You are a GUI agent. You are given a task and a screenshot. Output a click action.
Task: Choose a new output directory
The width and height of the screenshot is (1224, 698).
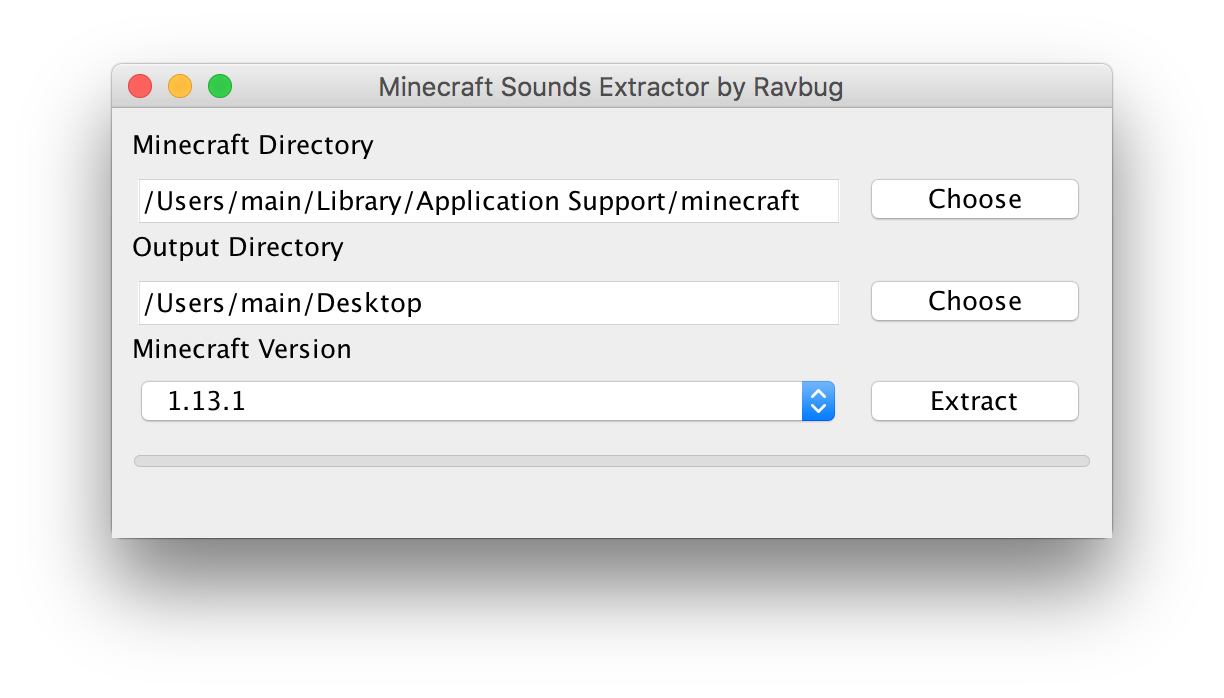pyautogui.click(x=974, y=301)
